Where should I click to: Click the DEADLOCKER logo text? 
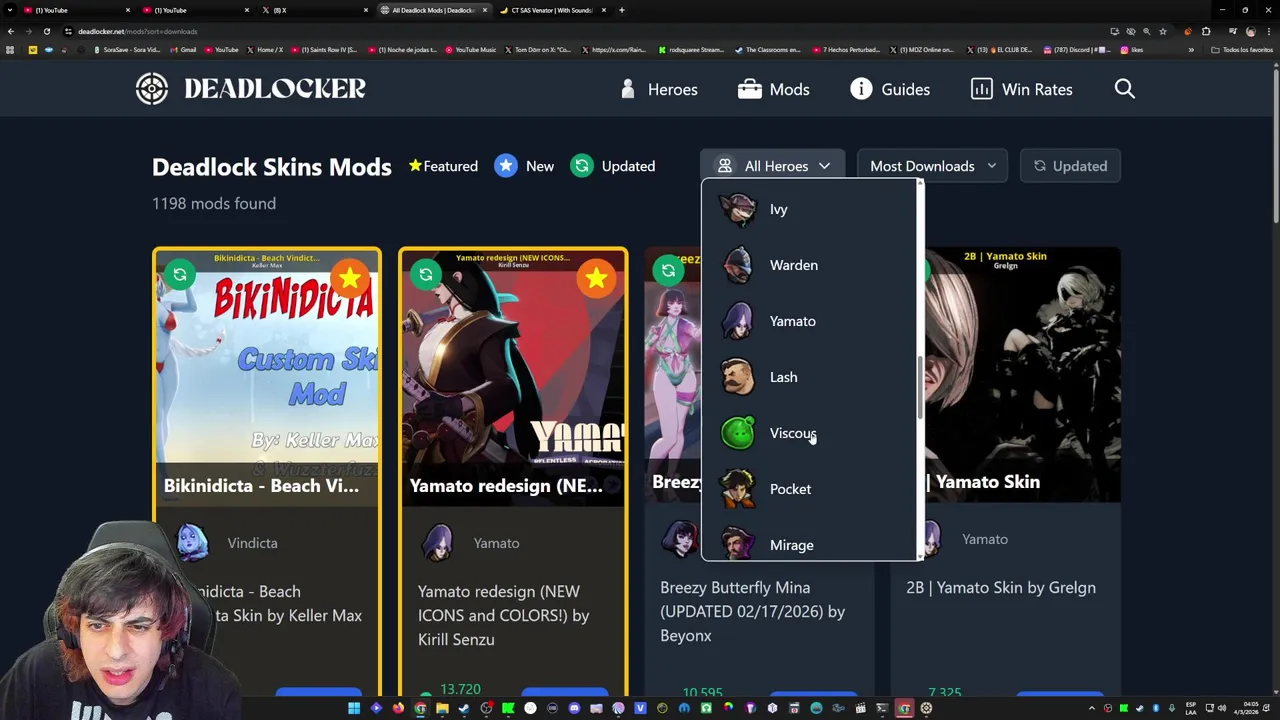(275, 89)
